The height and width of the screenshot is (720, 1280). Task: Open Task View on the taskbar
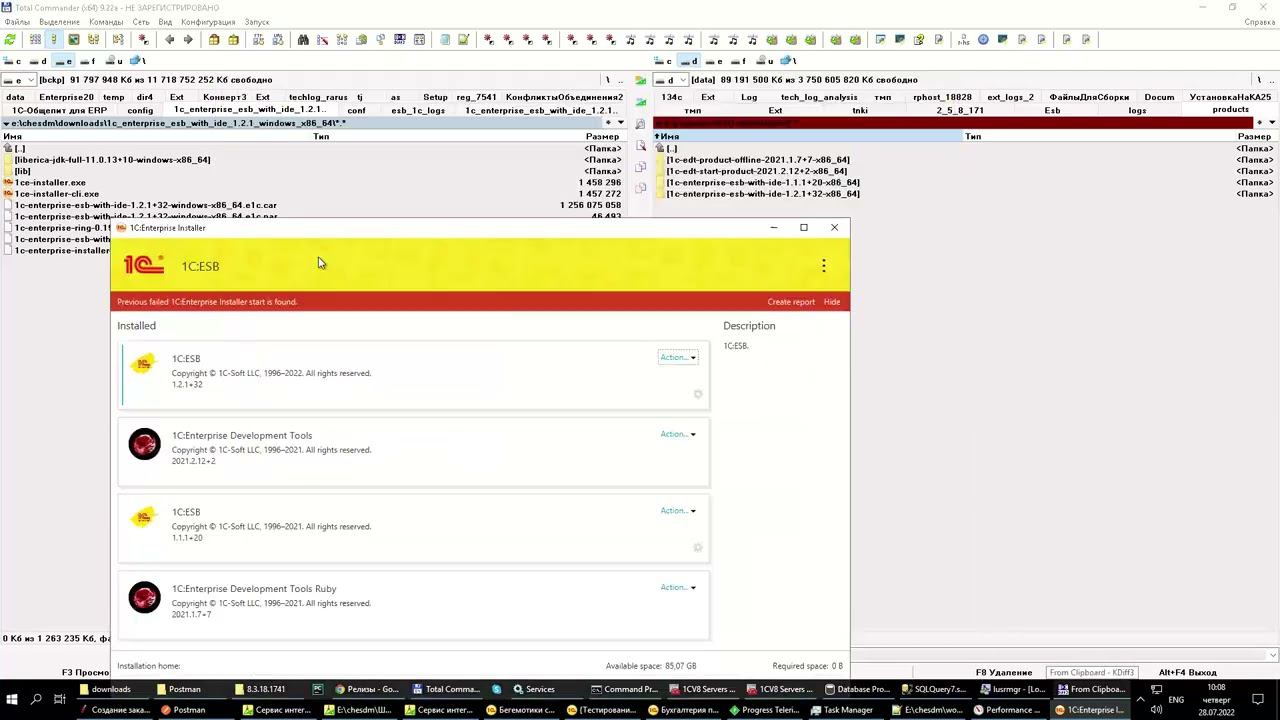[x=60, y=699]
